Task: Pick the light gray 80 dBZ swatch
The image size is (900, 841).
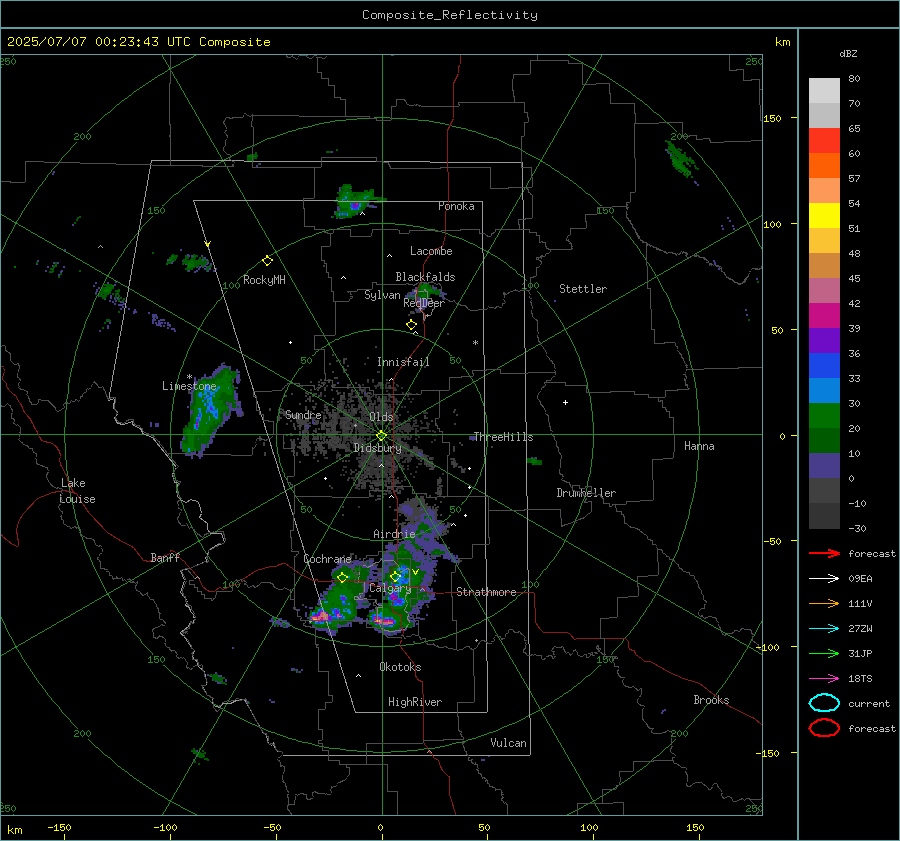Action: (x=824, y=91)
